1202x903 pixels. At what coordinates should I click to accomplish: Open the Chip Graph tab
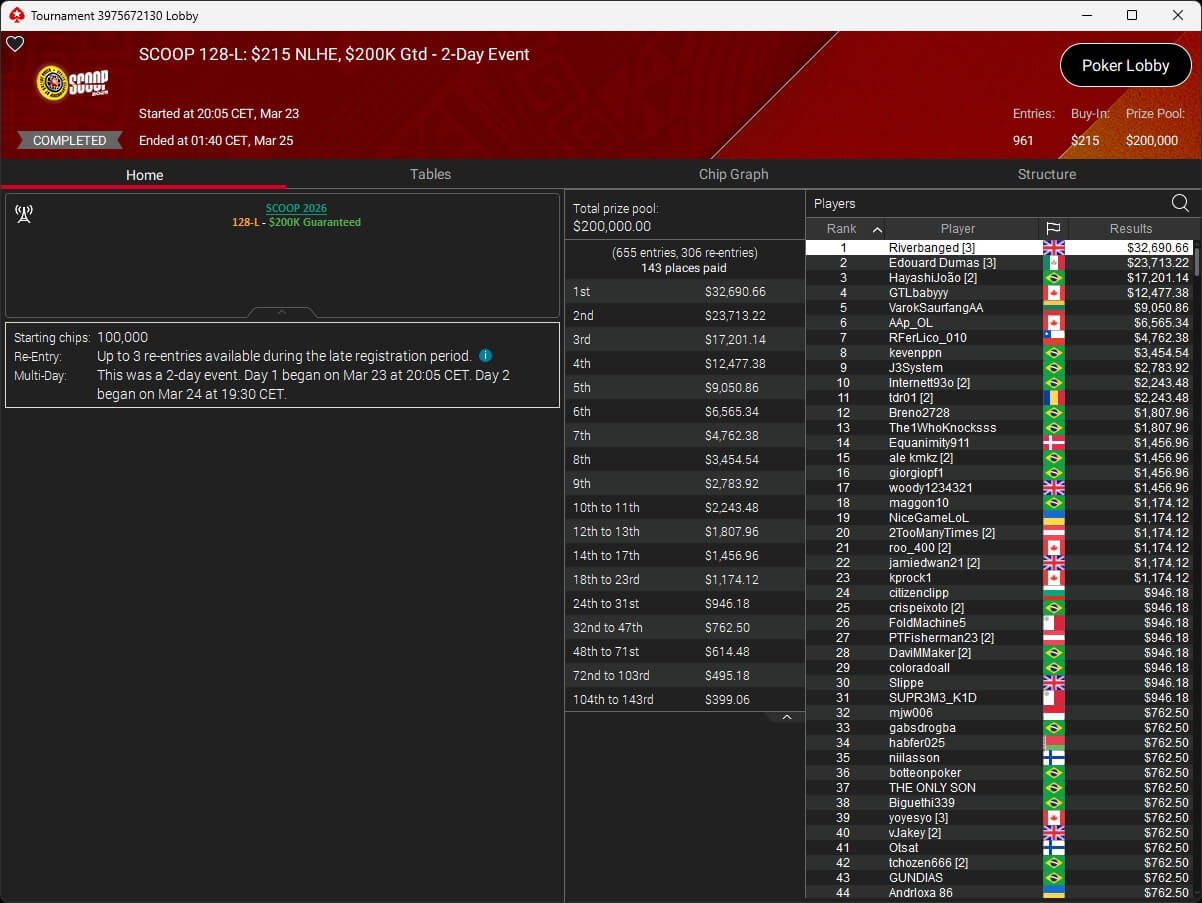(x=733, y=174)
